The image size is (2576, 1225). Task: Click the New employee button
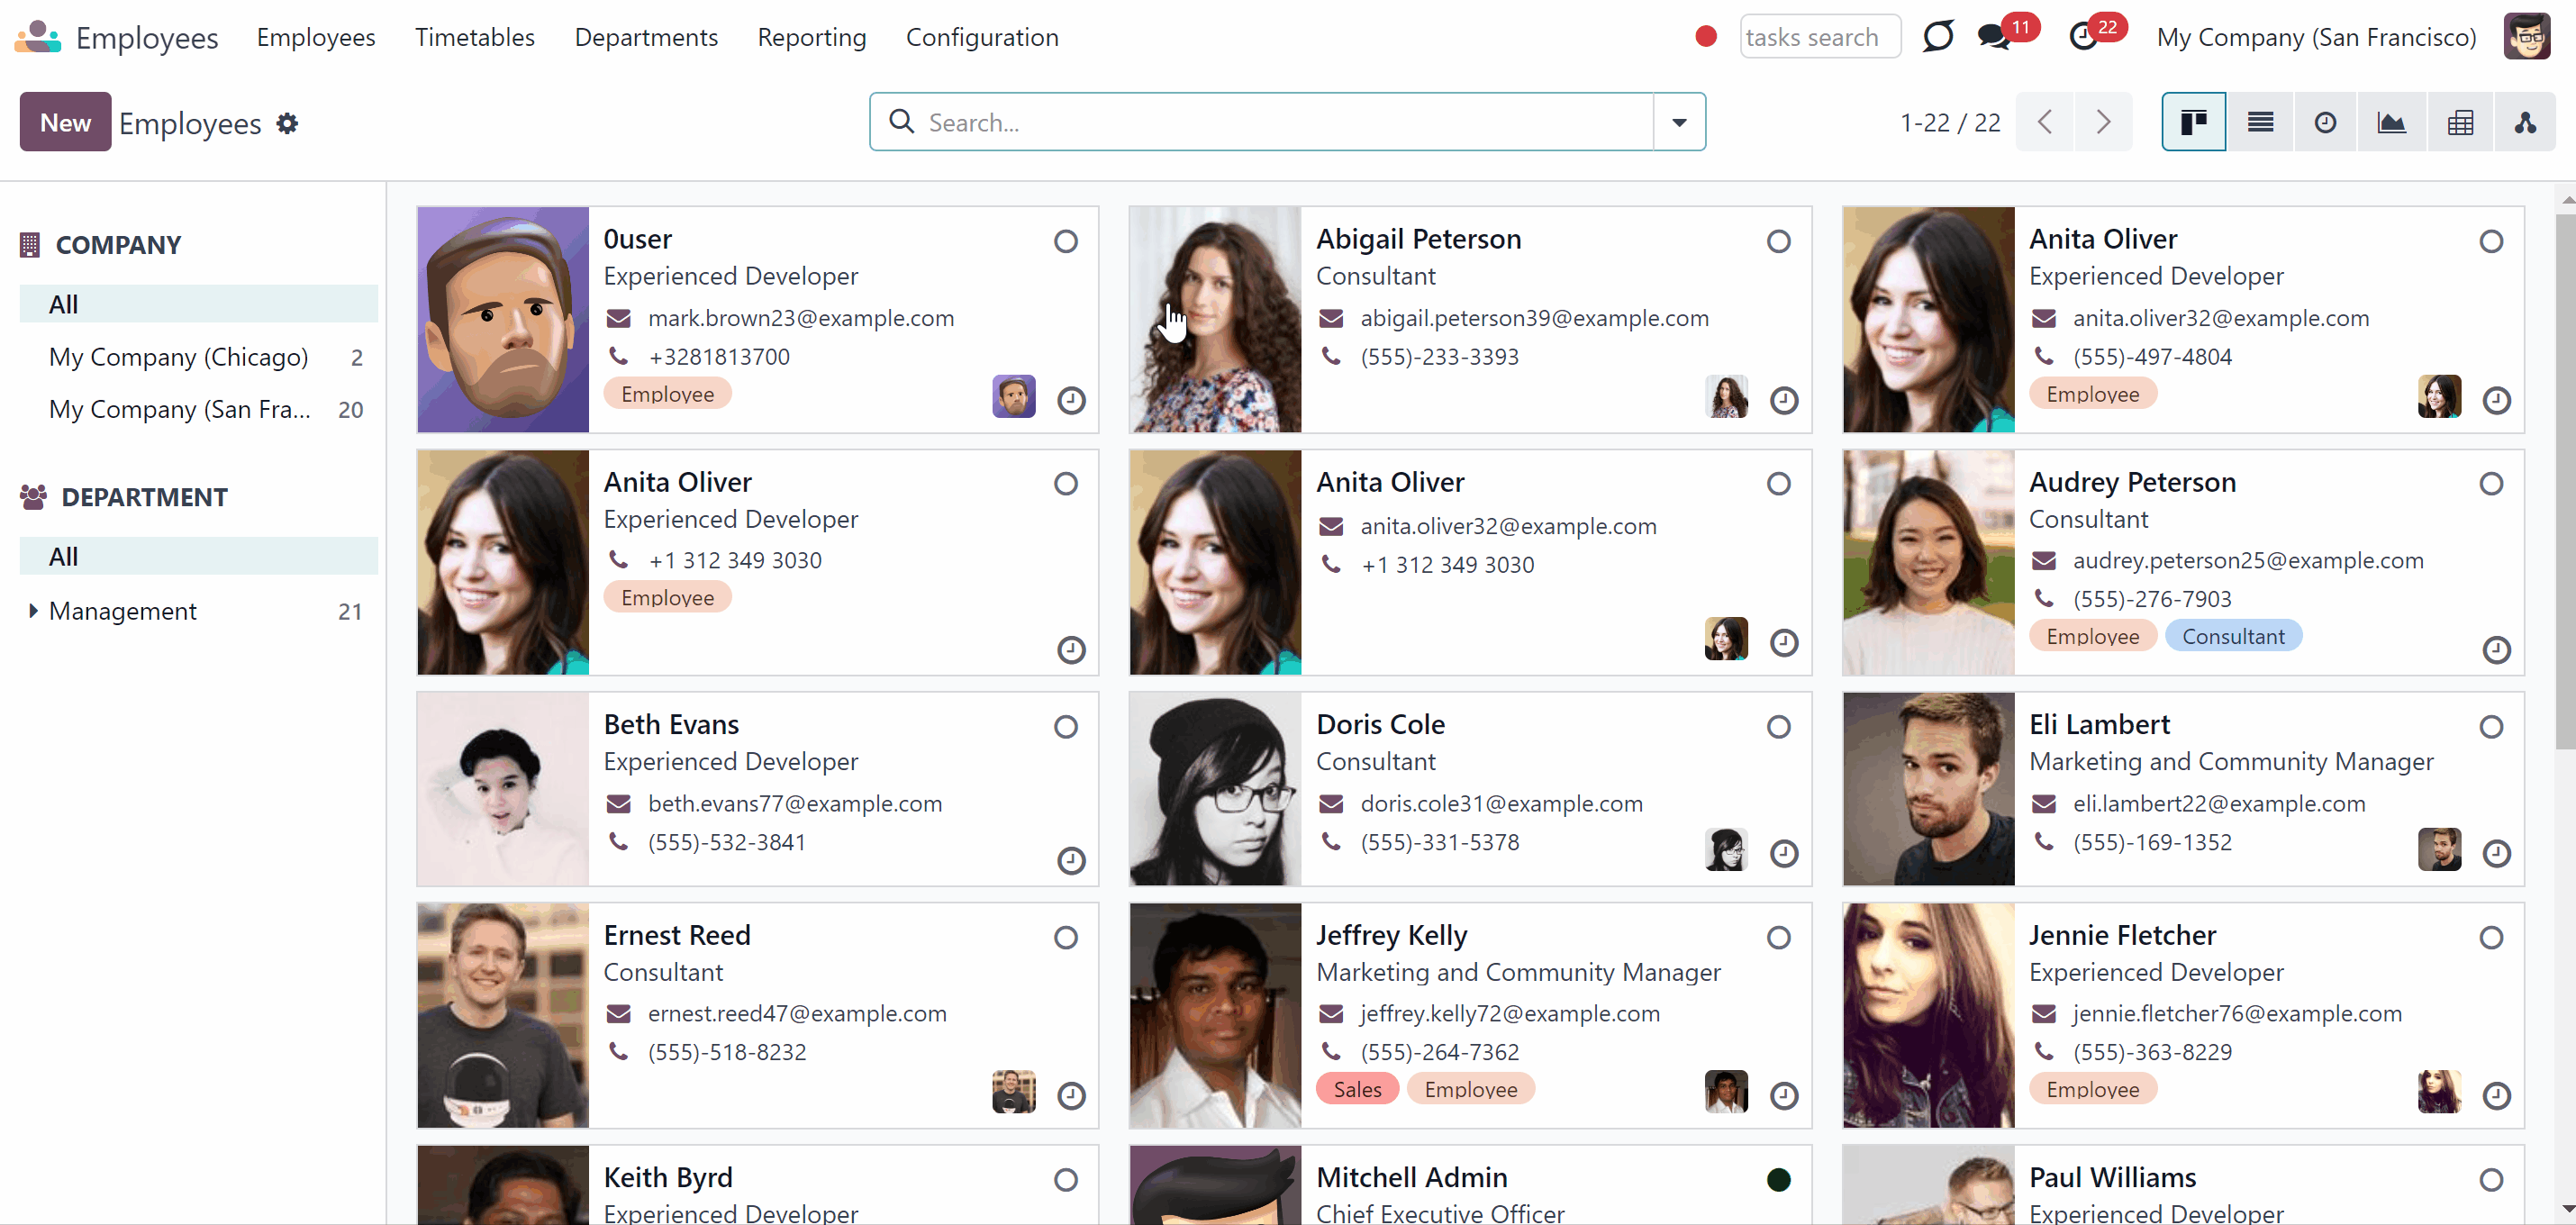(65, 122)
